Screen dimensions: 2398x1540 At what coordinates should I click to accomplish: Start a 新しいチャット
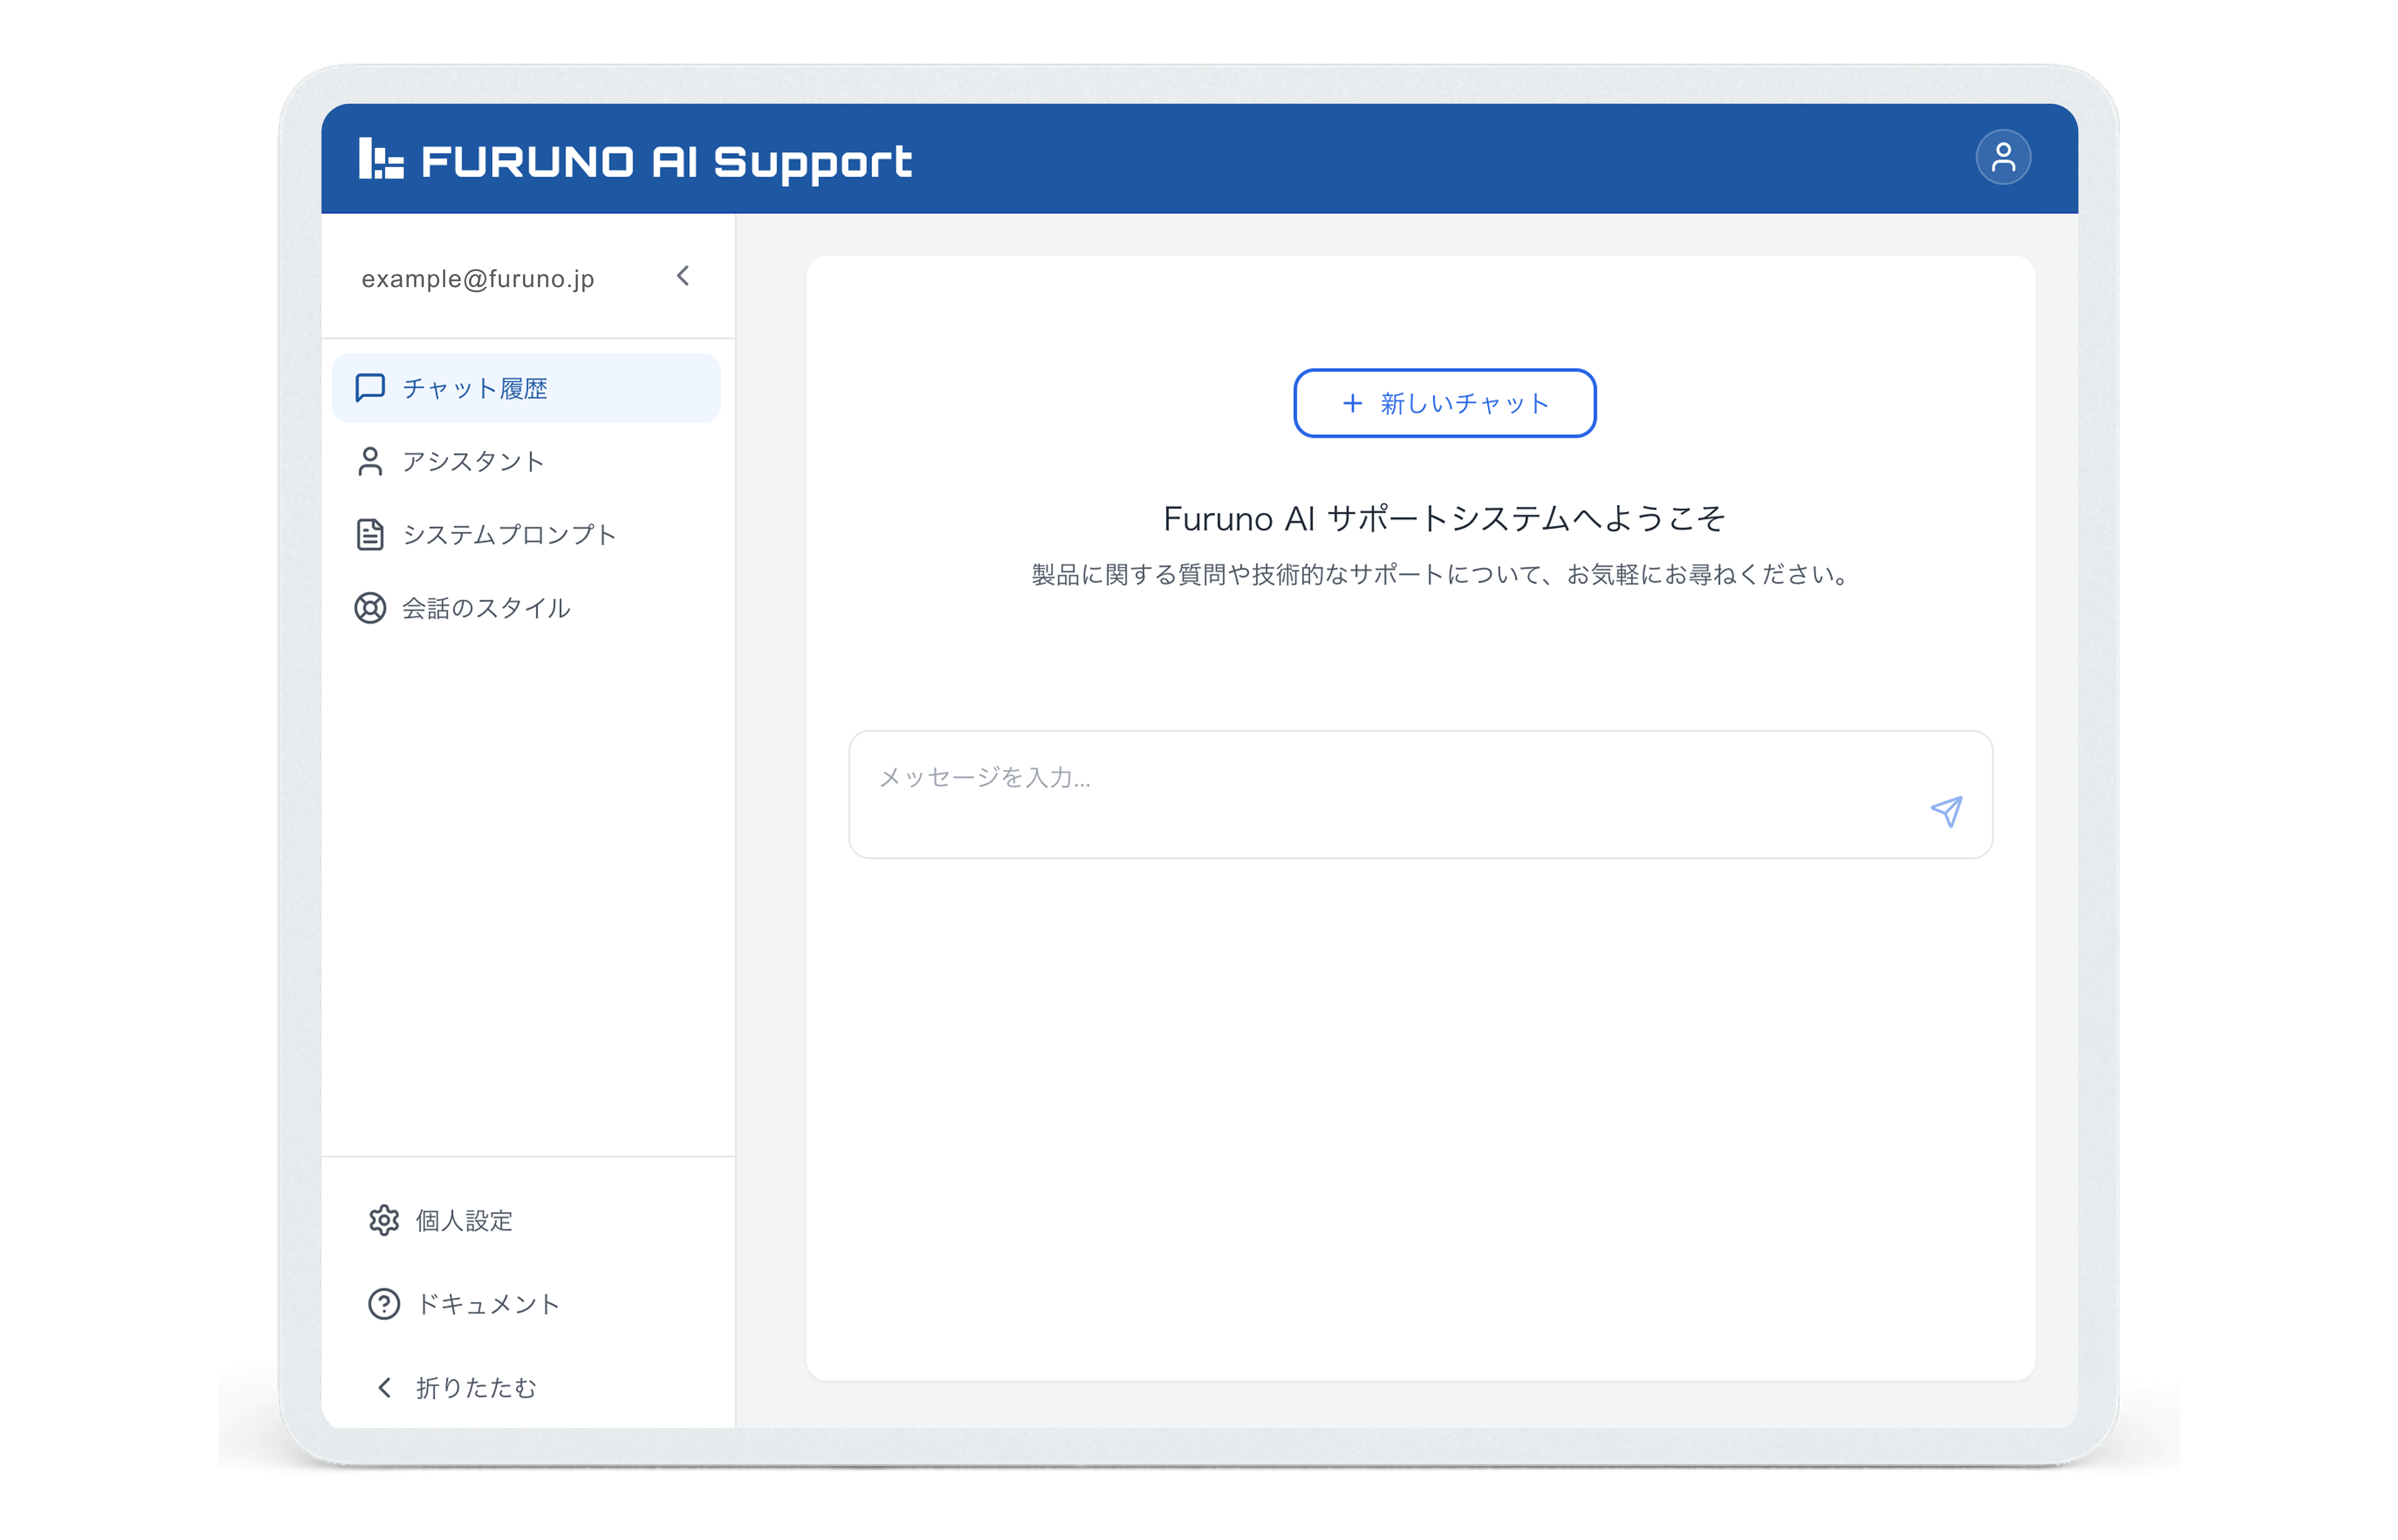[x=1444, y=403]
